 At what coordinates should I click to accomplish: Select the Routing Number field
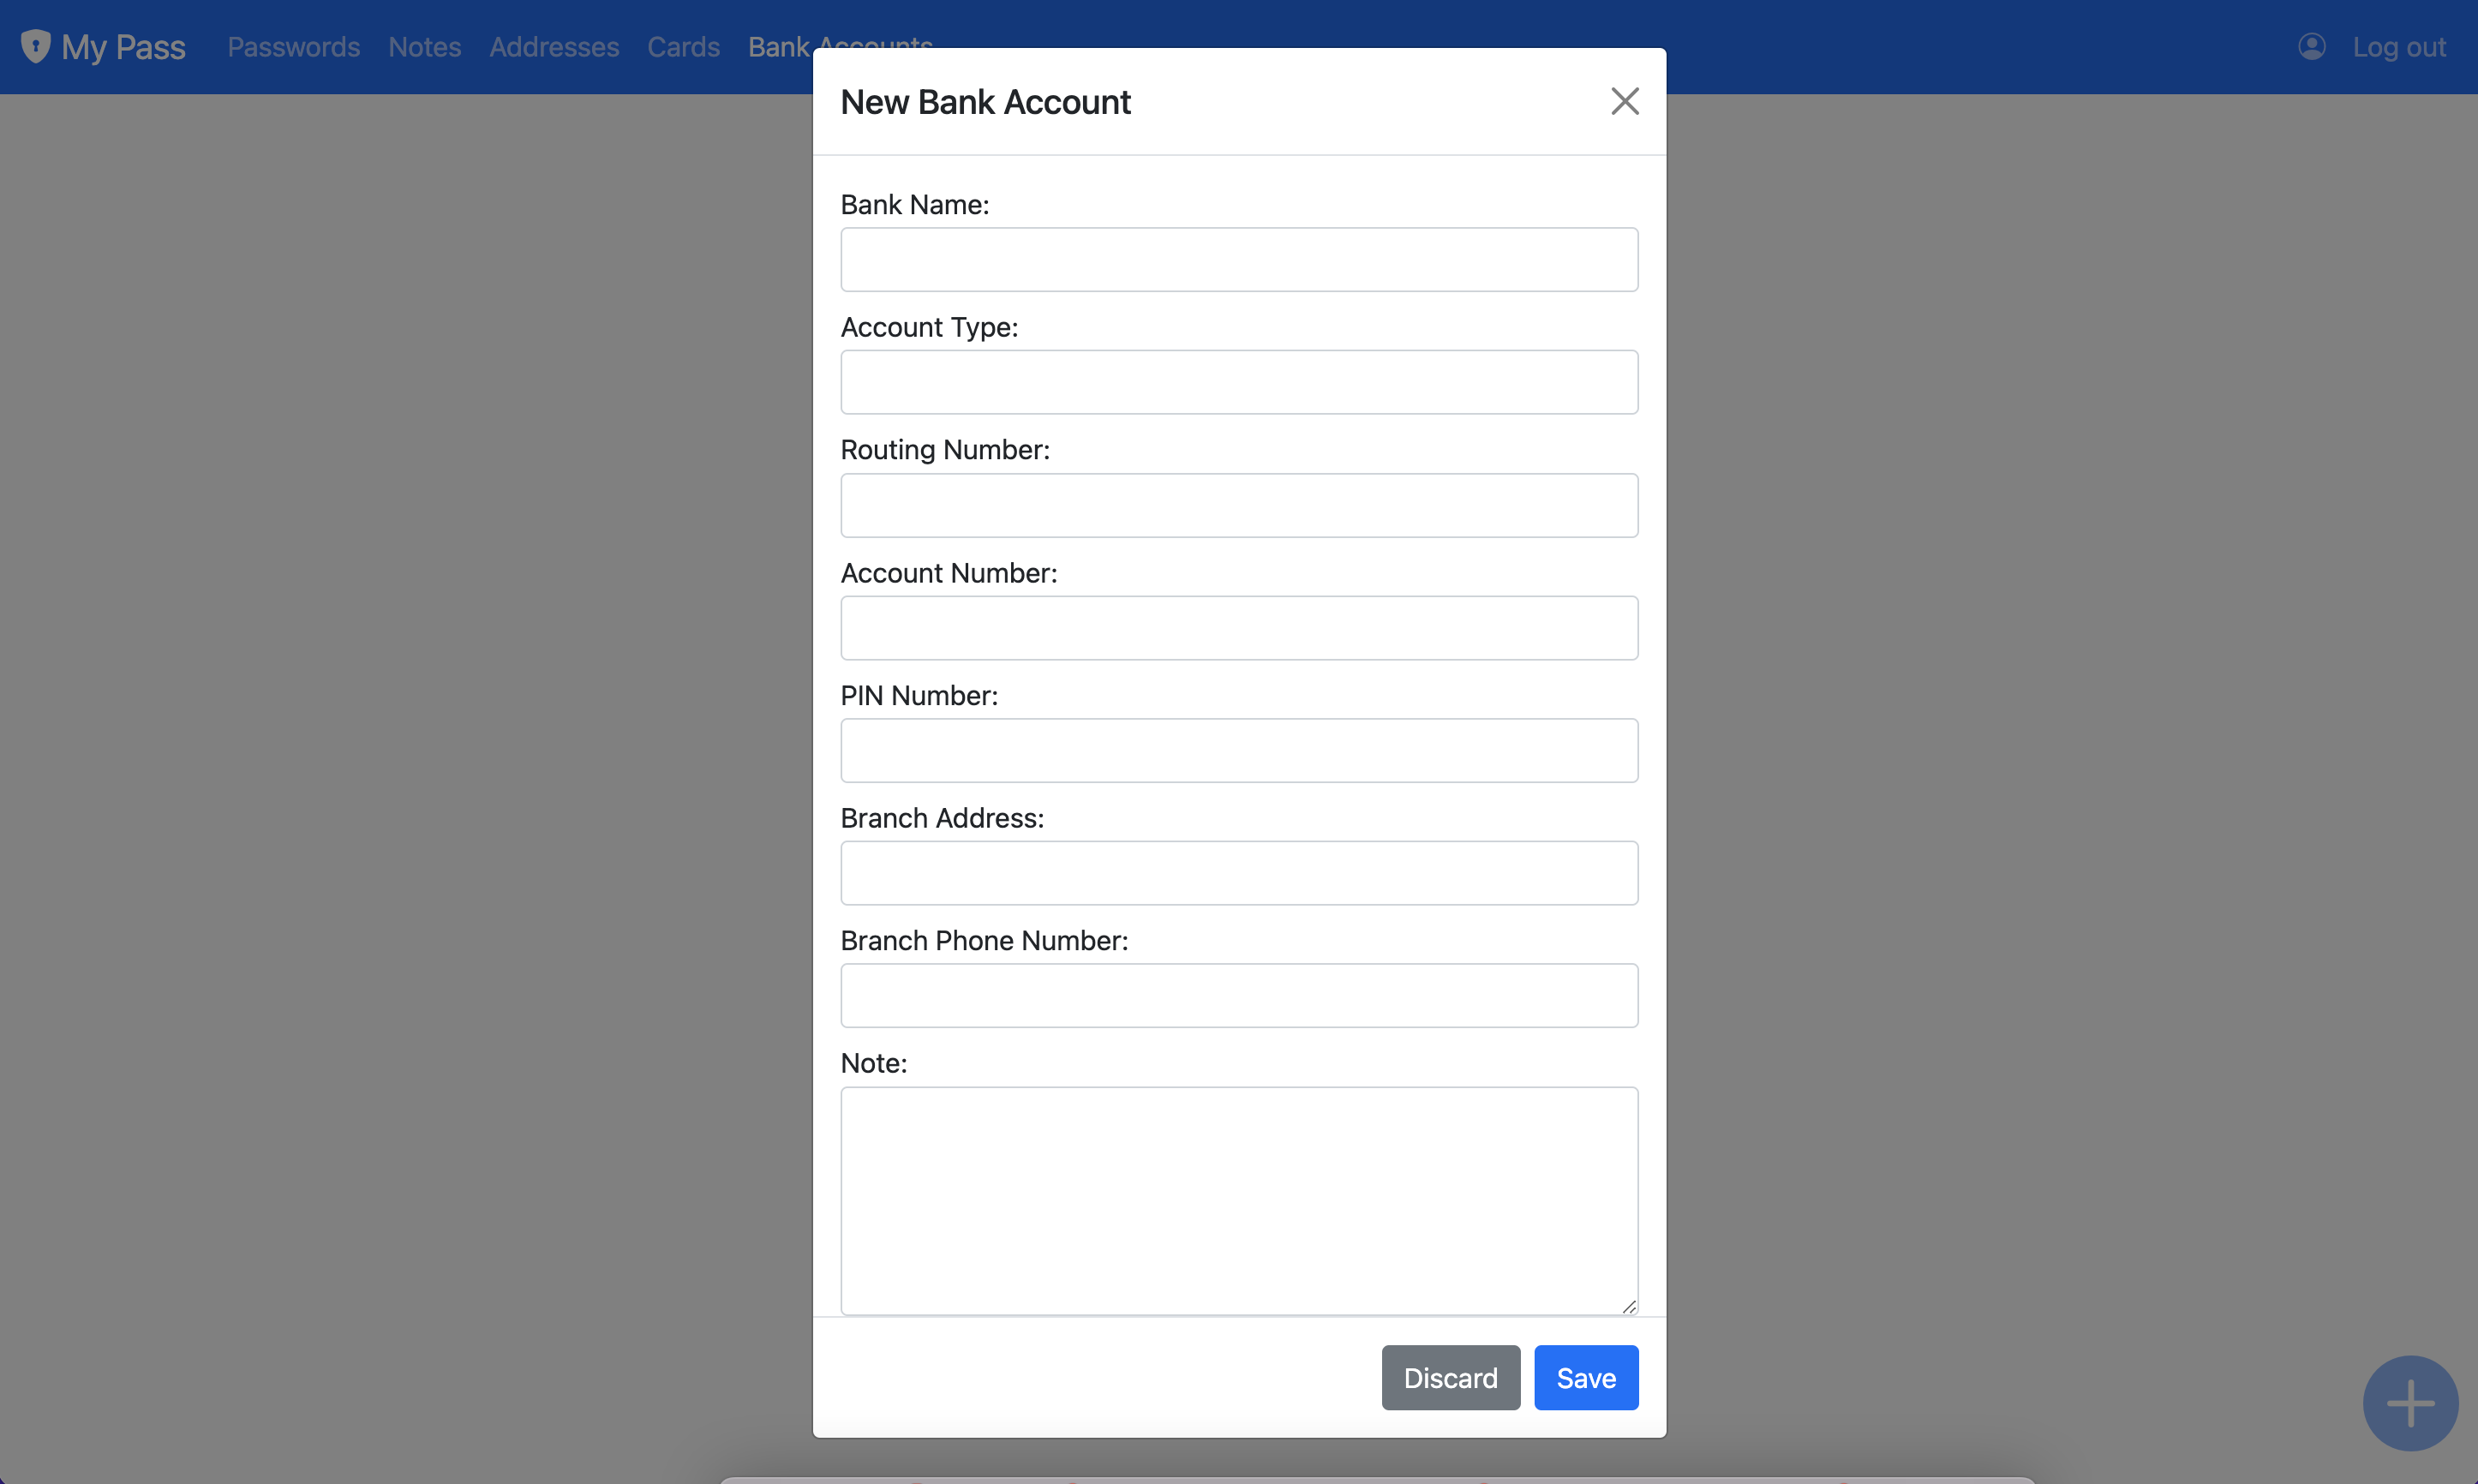(1238, 505)
